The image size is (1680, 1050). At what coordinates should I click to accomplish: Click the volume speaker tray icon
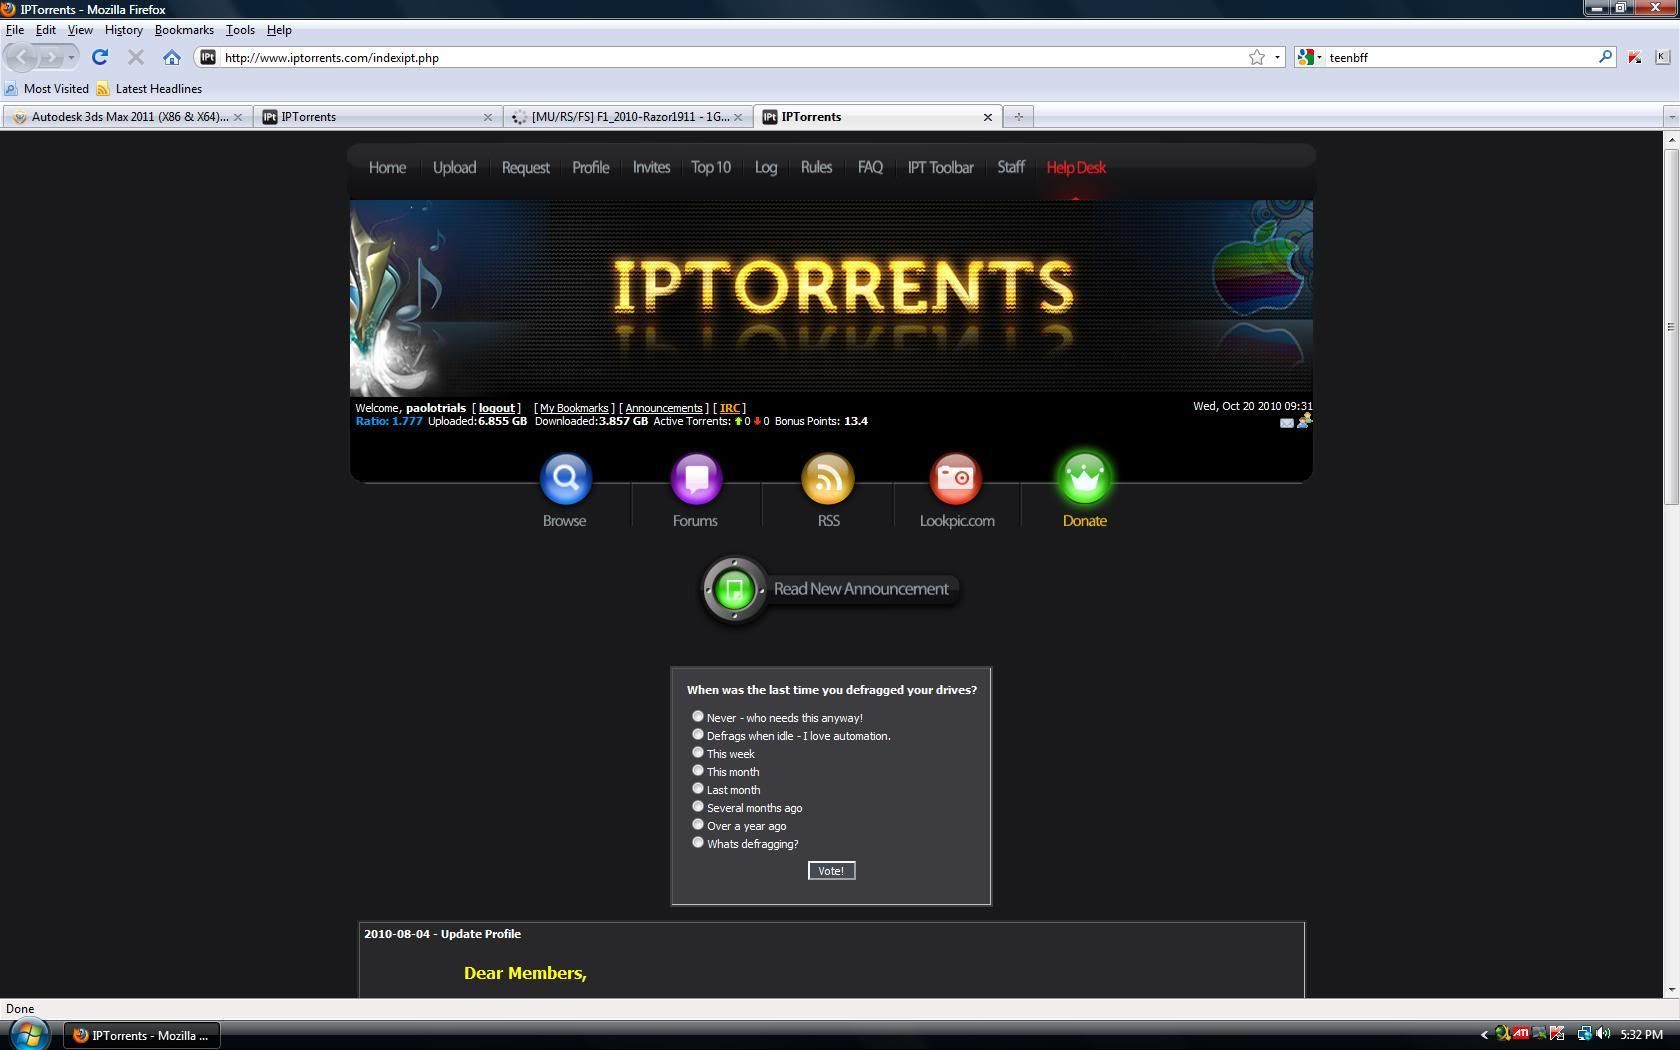click(1603, 1034)
